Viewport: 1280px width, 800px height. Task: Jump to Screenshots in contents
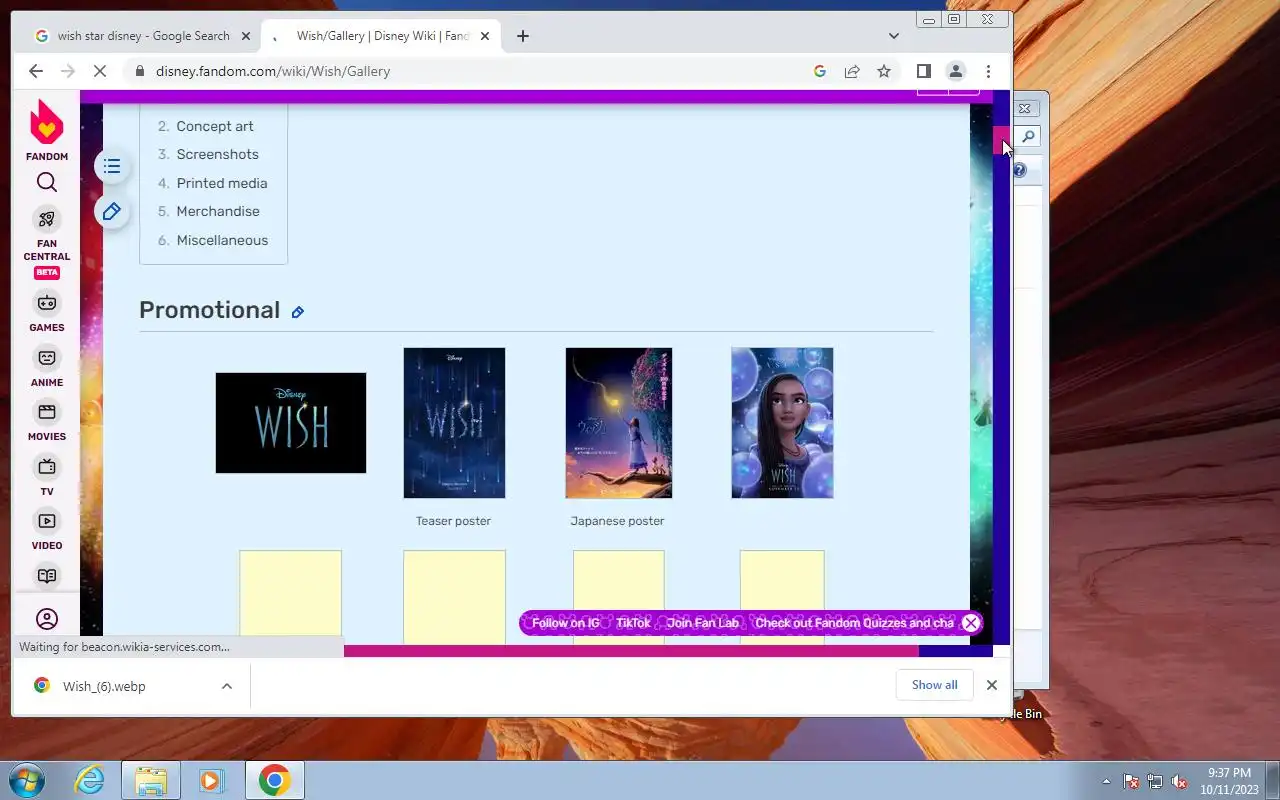(217, 154)
